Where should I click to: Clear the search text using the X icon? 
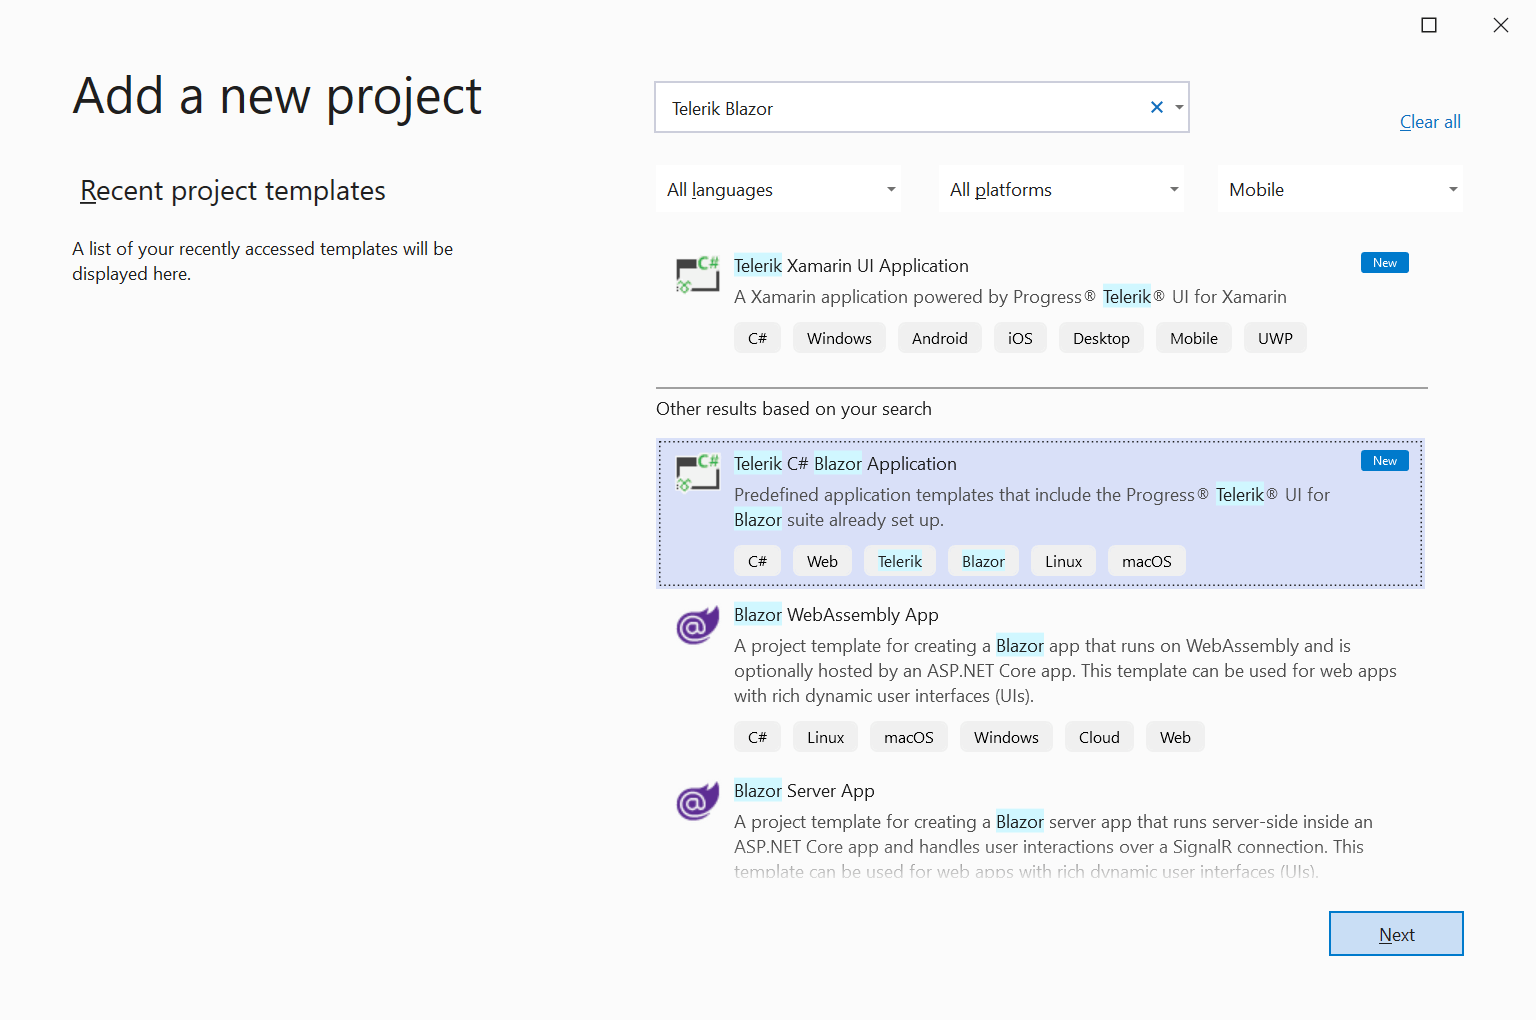click(x=1156, y=107)
